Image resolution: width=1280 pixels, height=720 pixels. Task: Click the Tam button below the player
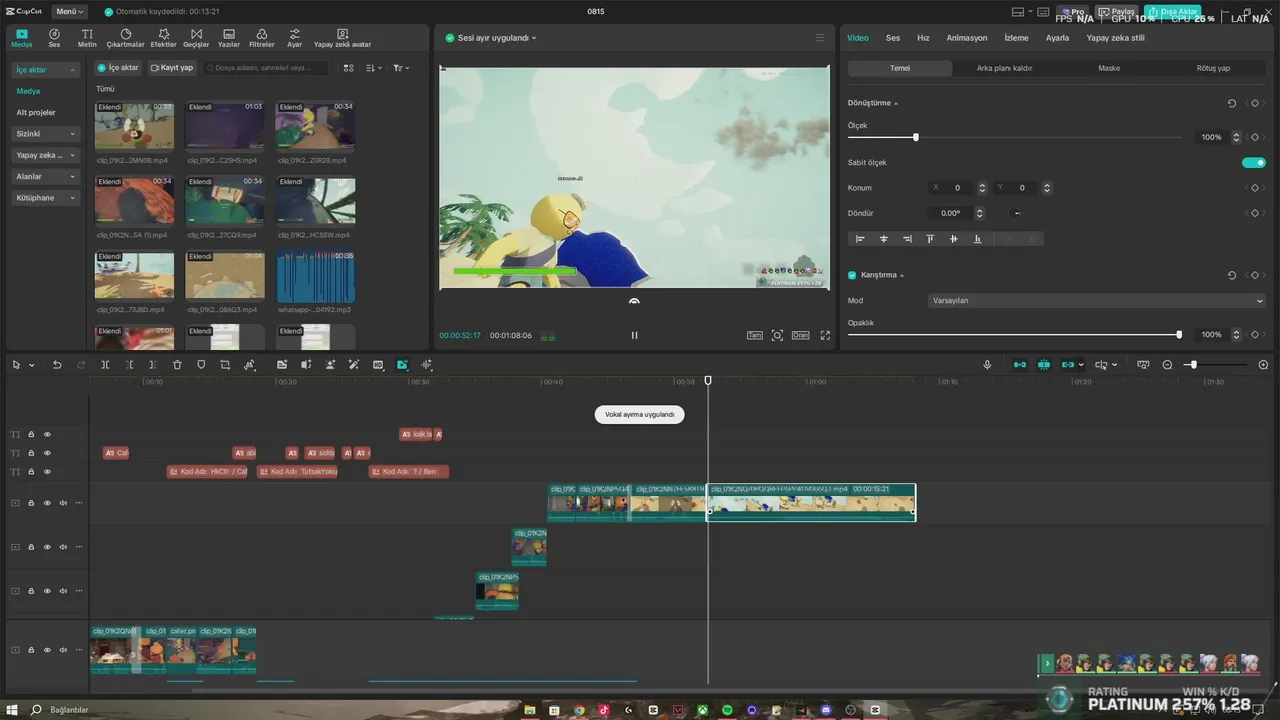coord(755,335)
